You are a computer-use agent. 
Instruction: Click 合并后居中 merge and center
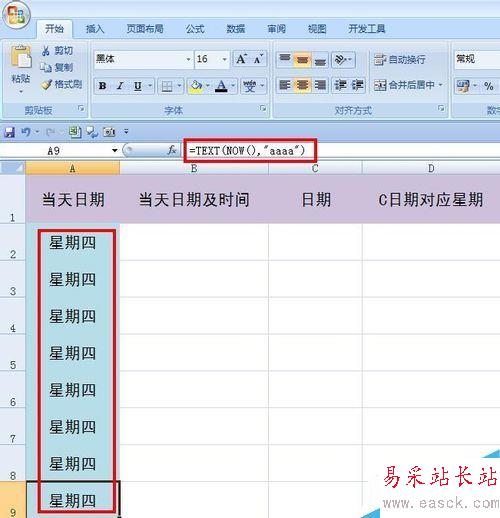click(404, 85)
